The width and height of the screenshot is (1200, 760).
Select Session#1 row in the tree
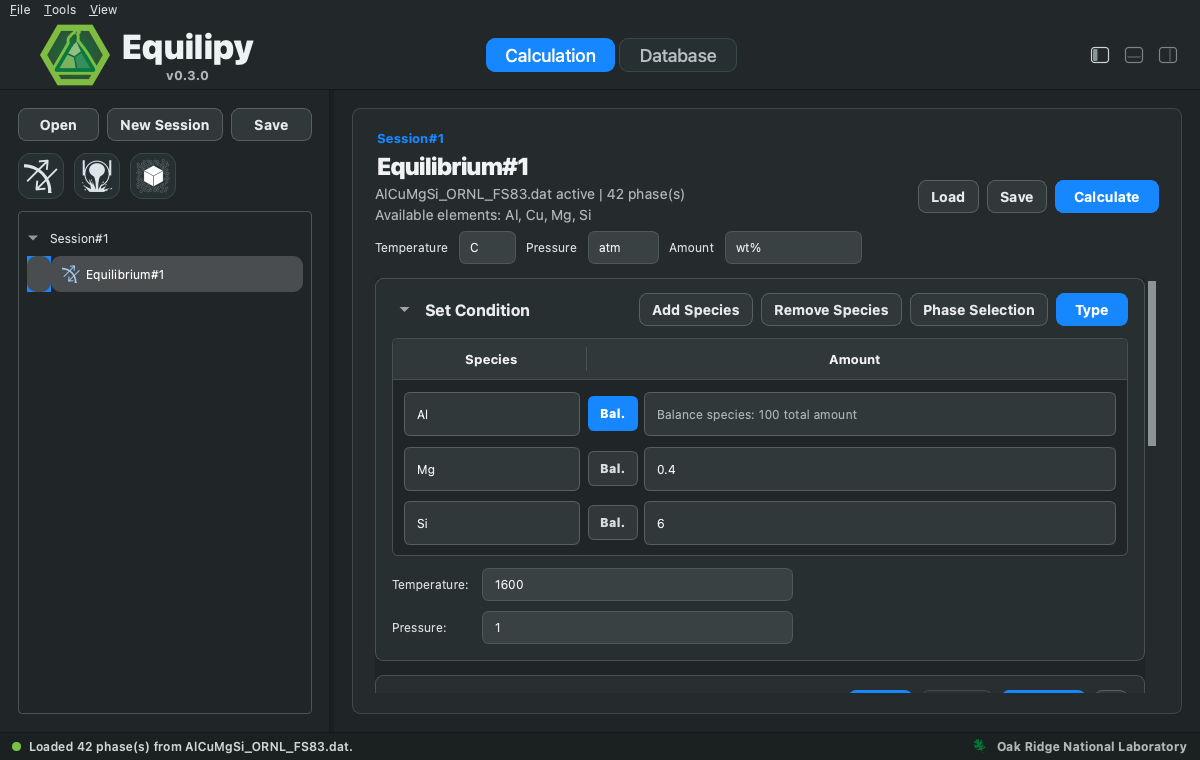click(165, 239)
